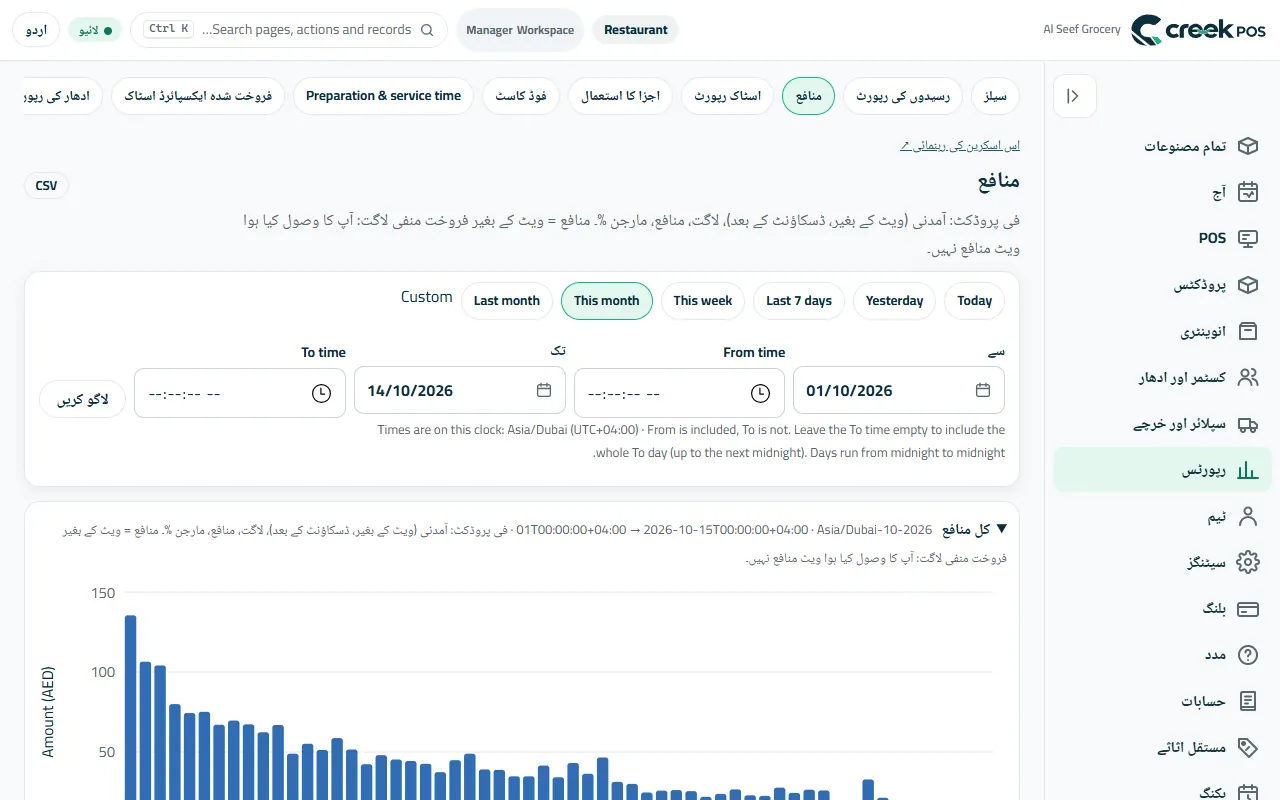Open the اس اسکرین کی رہنمائی link
The height and width of the screenshot is (800, 1280).
click(960, 146)
